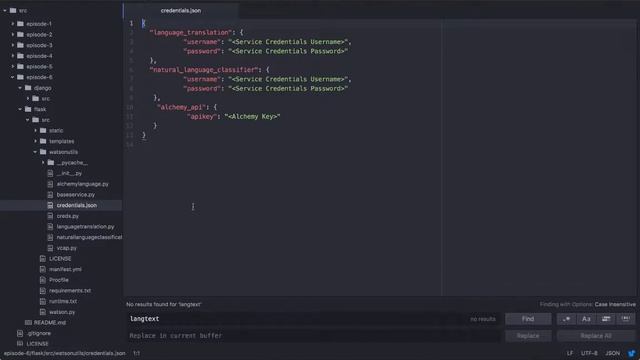Click the episode-3 folder icon

tap(20, 45)
